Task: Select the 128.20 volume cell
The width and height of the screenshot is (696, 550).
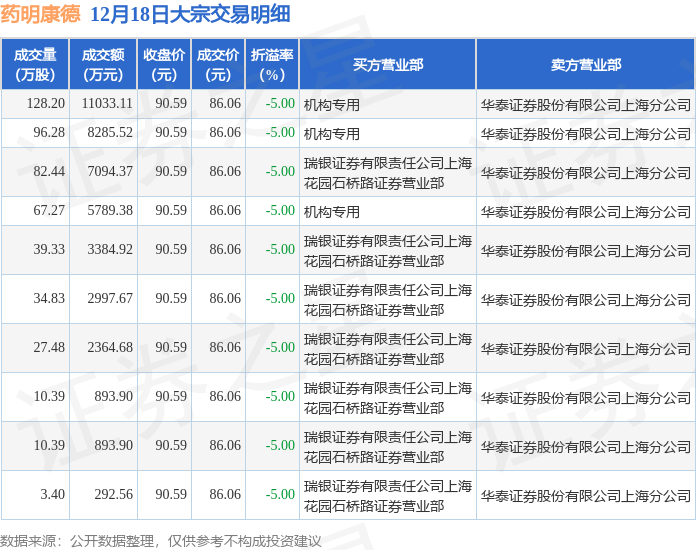Action: (46, 104)
